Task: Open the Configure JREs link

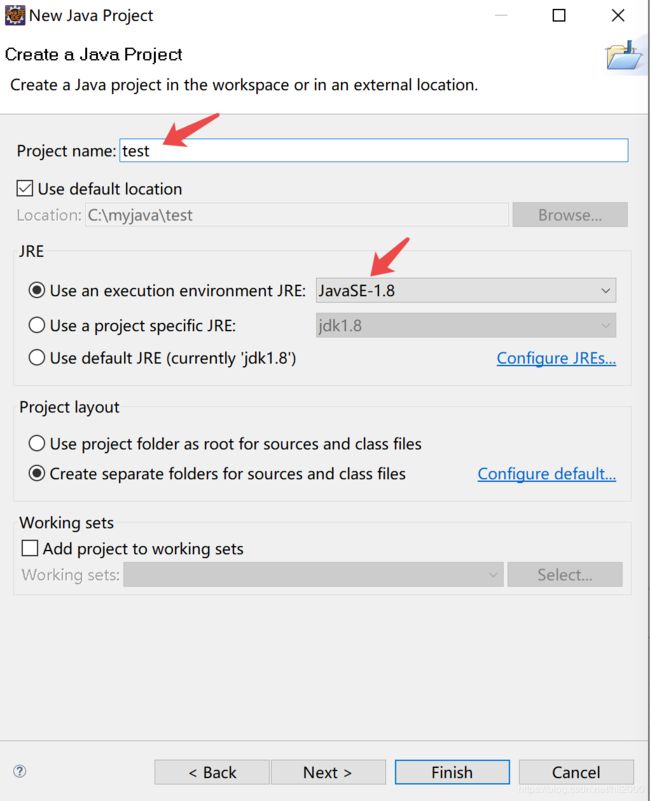Action: coord(556,358)
